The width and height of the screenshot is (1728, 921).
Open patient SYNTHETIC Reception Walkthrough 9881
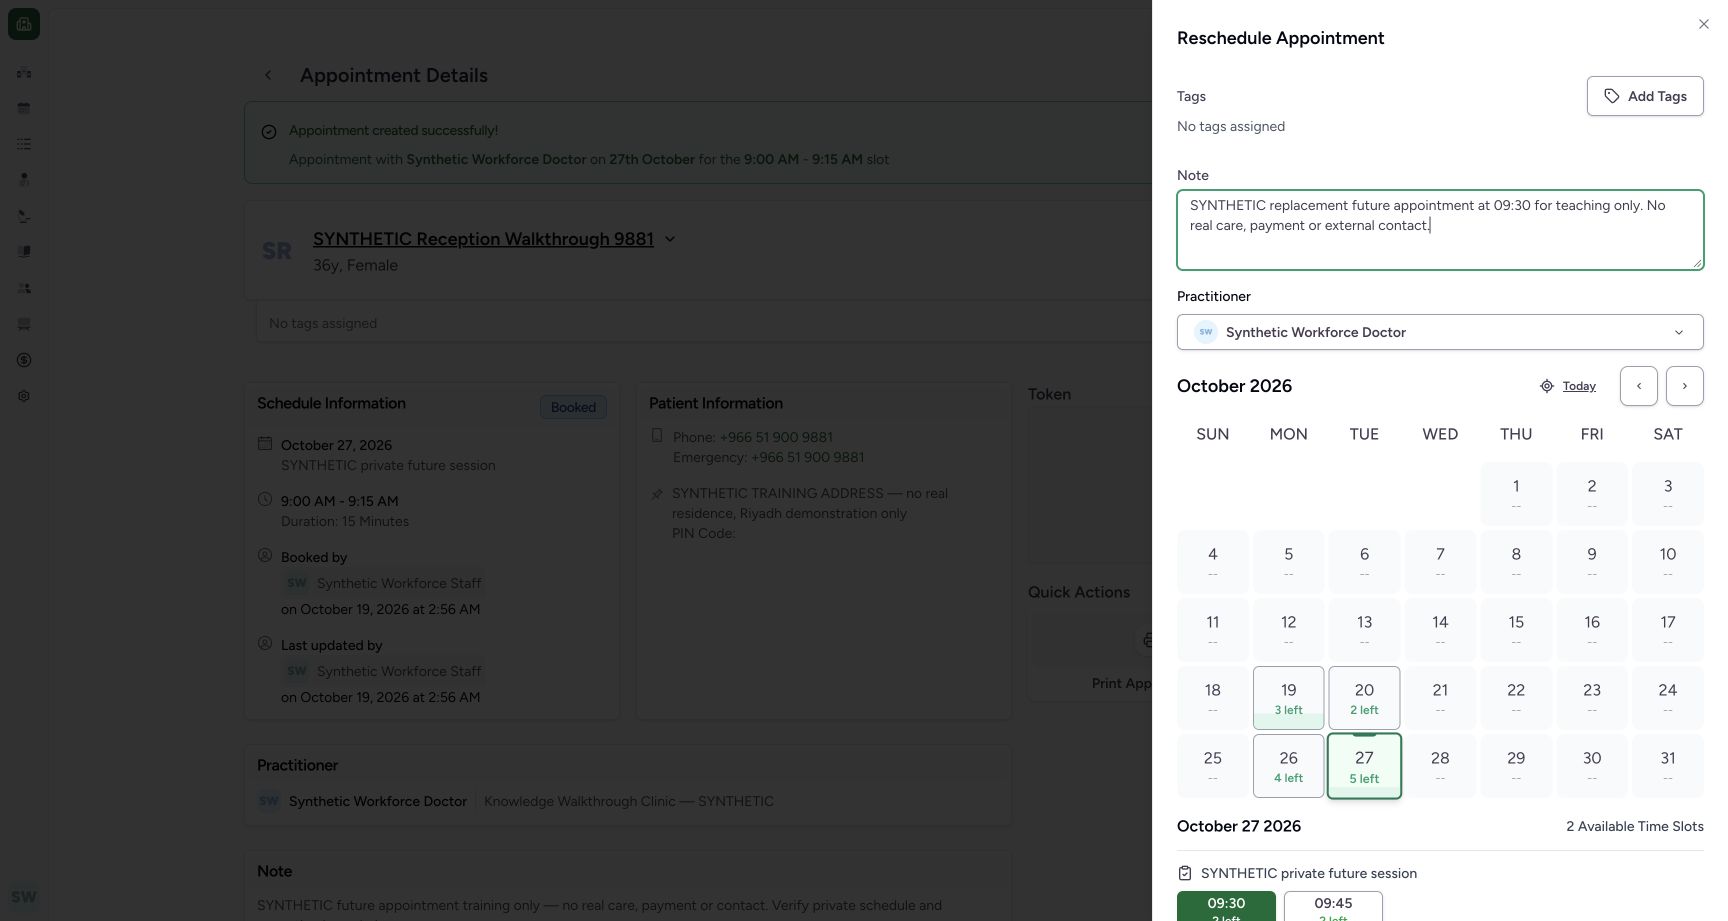(483, 239)
